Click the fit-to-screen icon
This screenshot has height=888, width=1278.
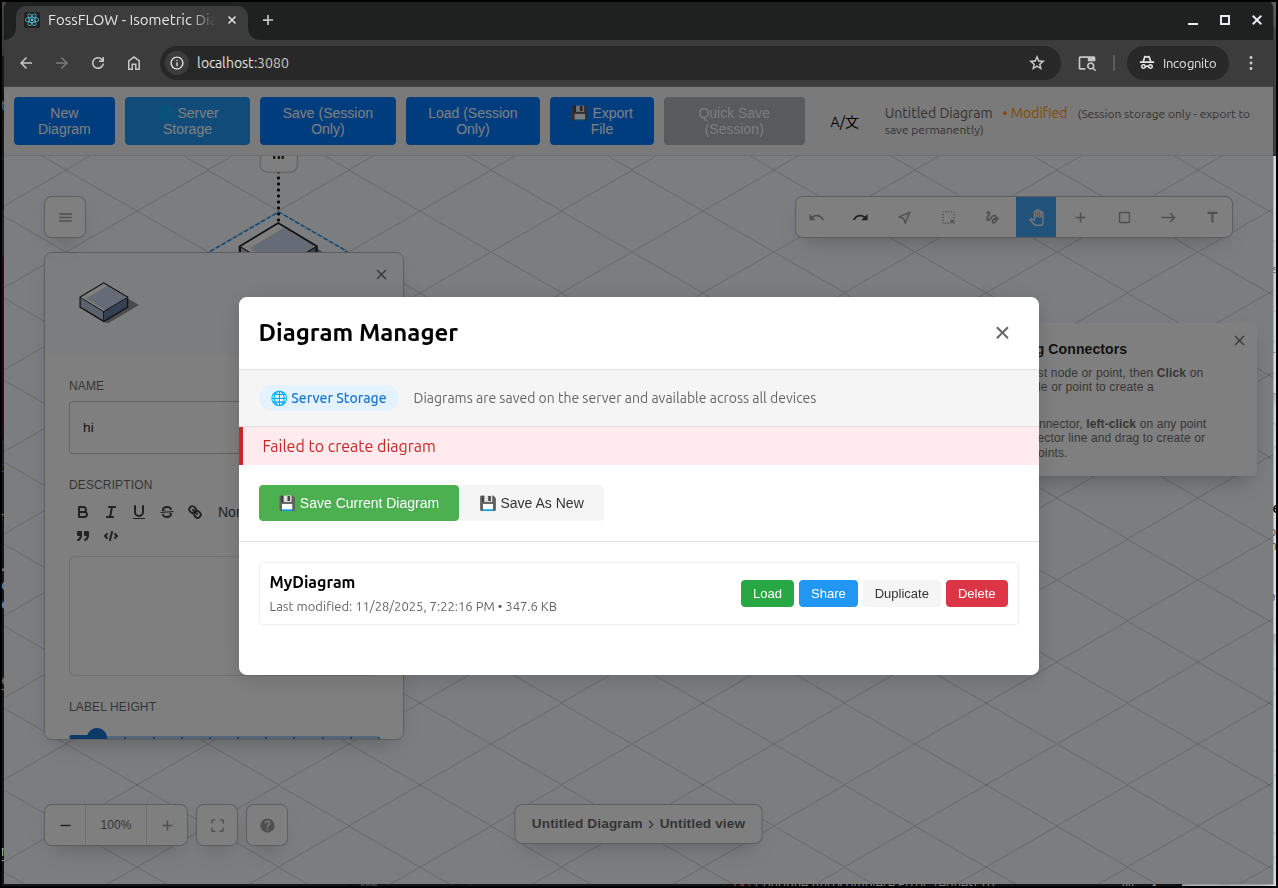click(x=217, y=825)
